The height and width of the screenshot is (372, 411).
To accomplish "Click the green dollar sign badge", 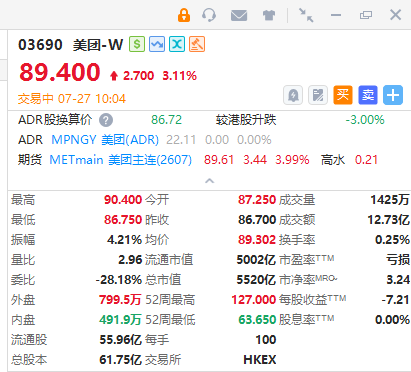I will click(x=137, y=44).
